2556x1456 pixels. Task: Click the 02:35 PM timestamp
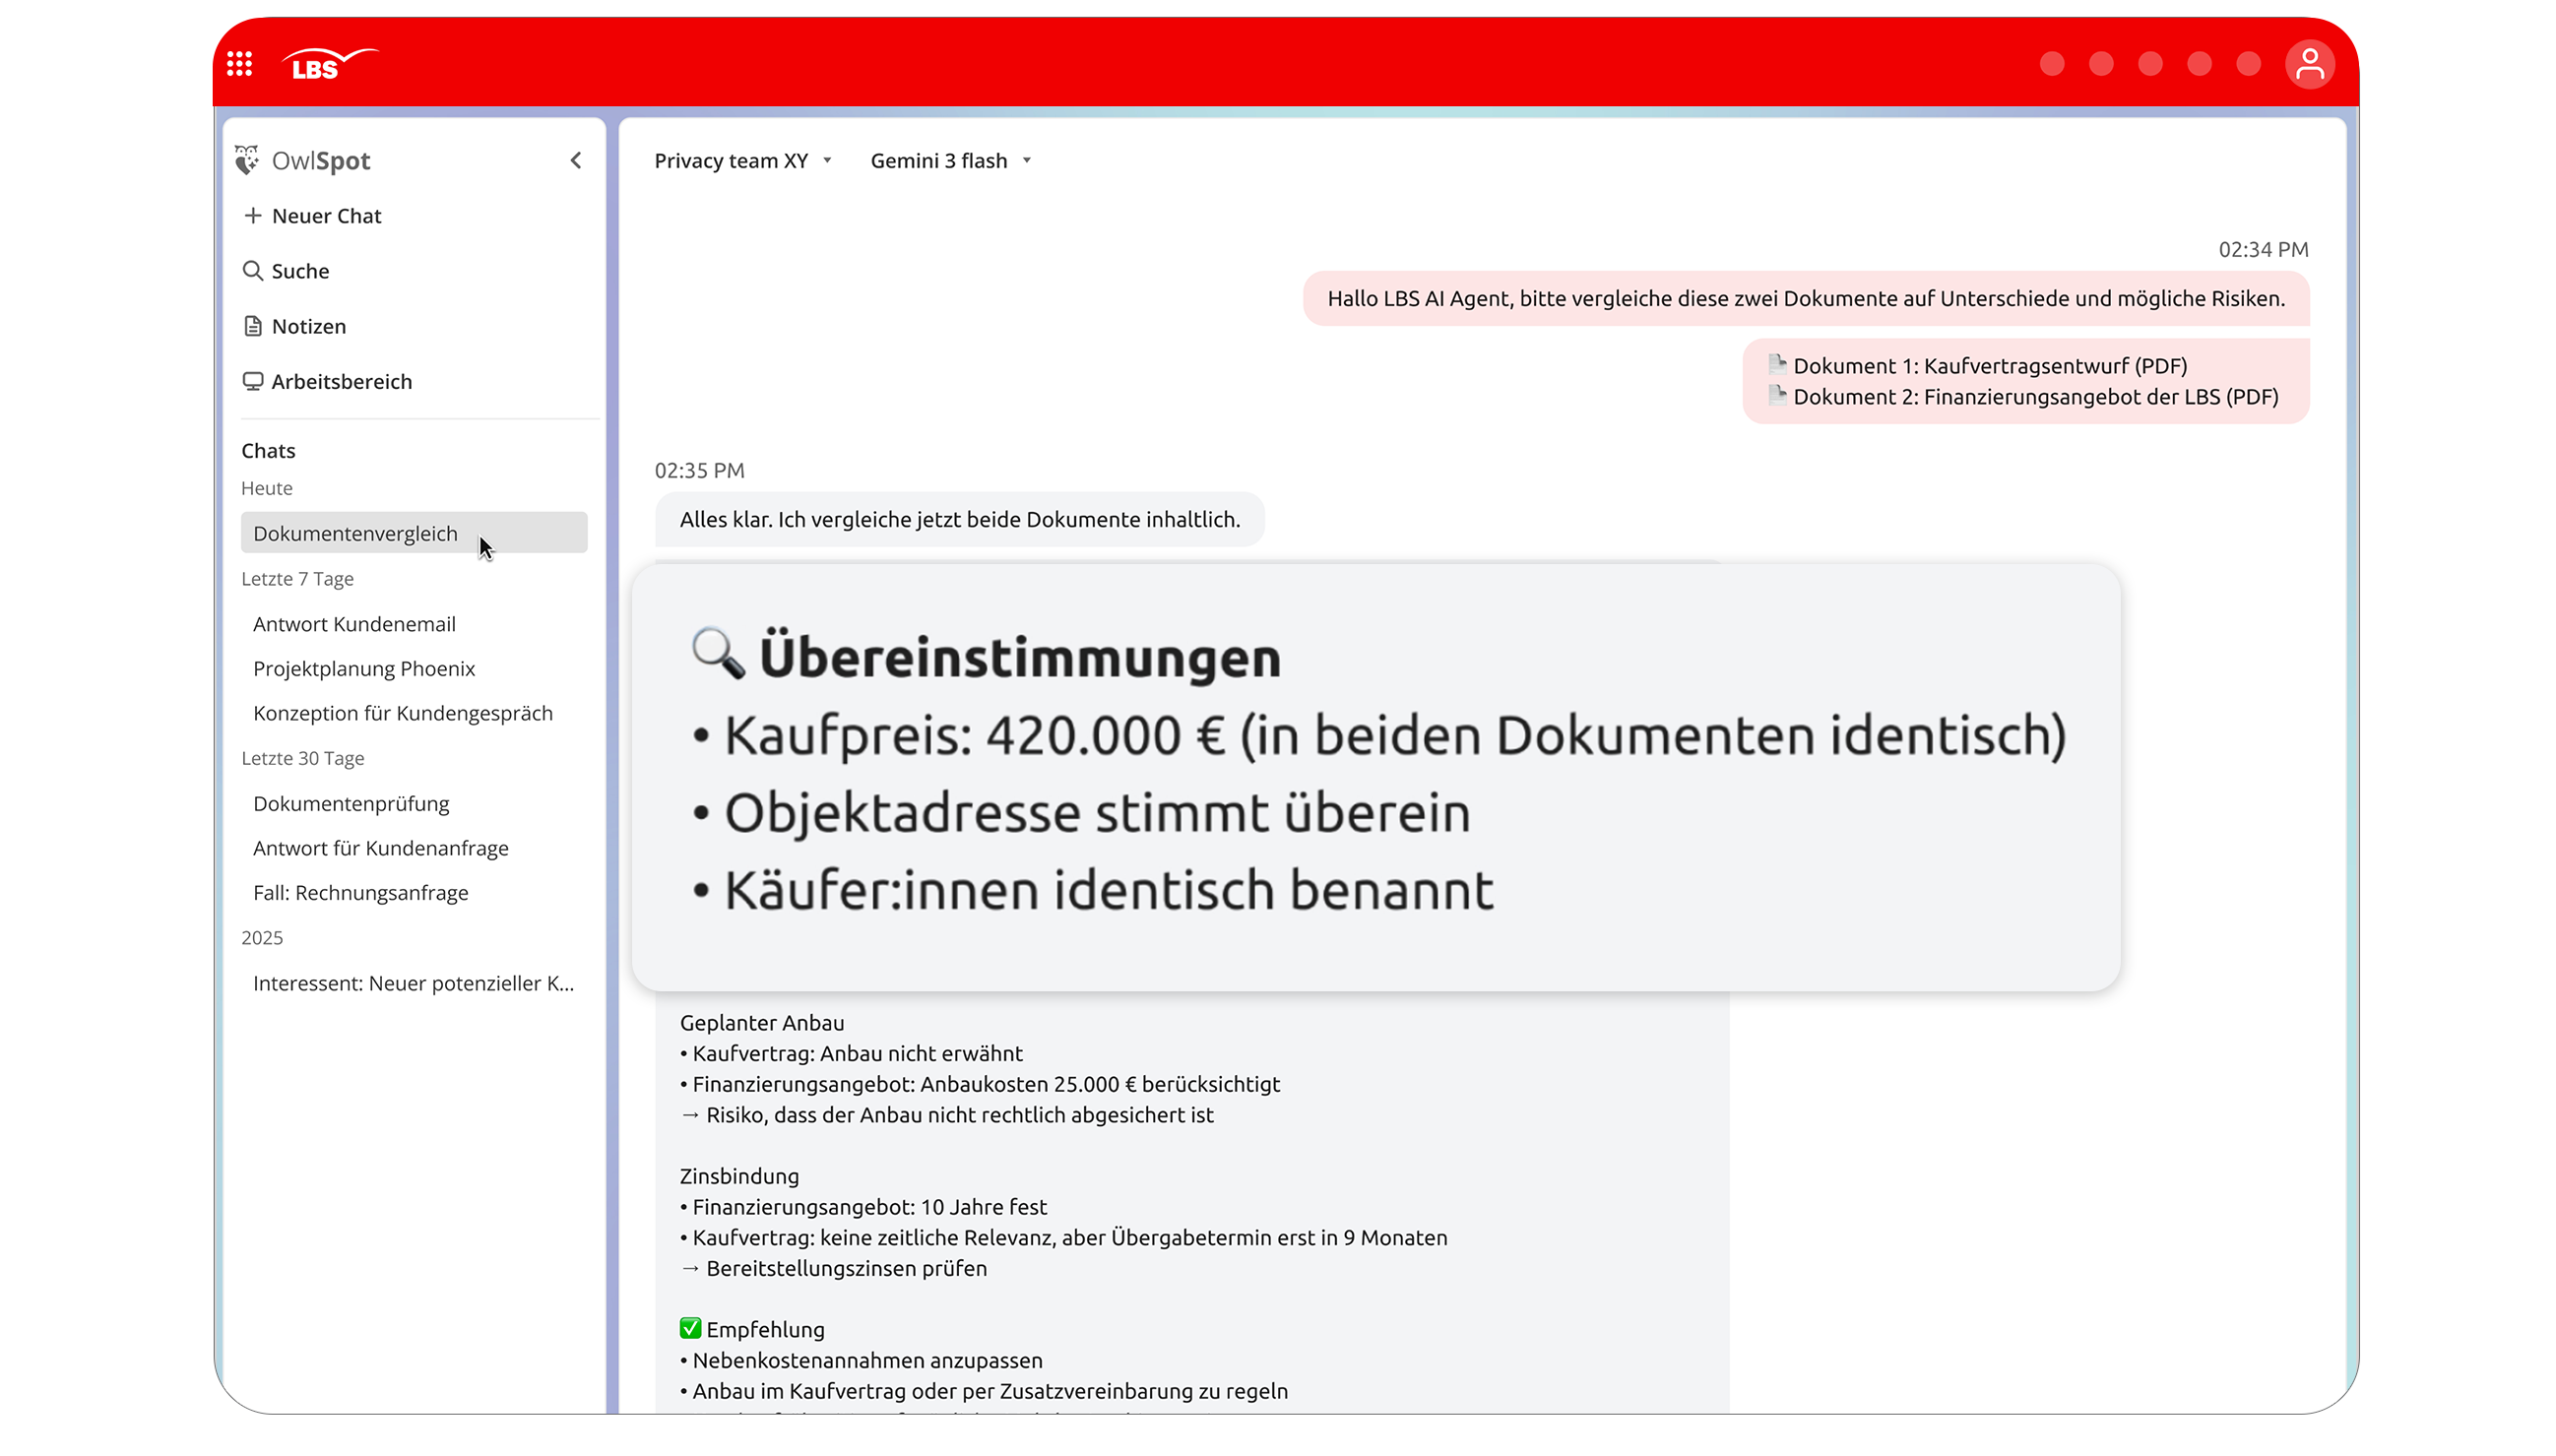(x=699, y=471)
